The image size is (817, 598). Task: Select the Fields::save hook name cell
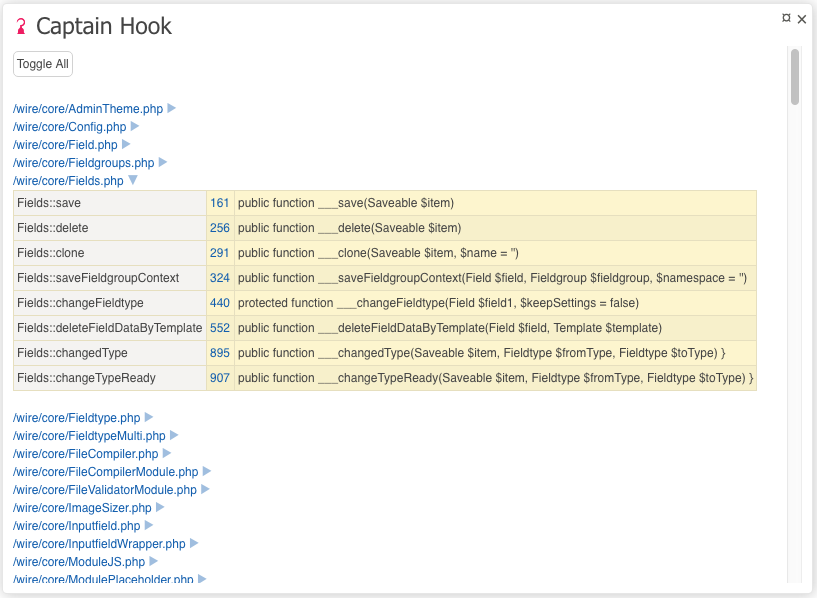click(x=110, y=203)
